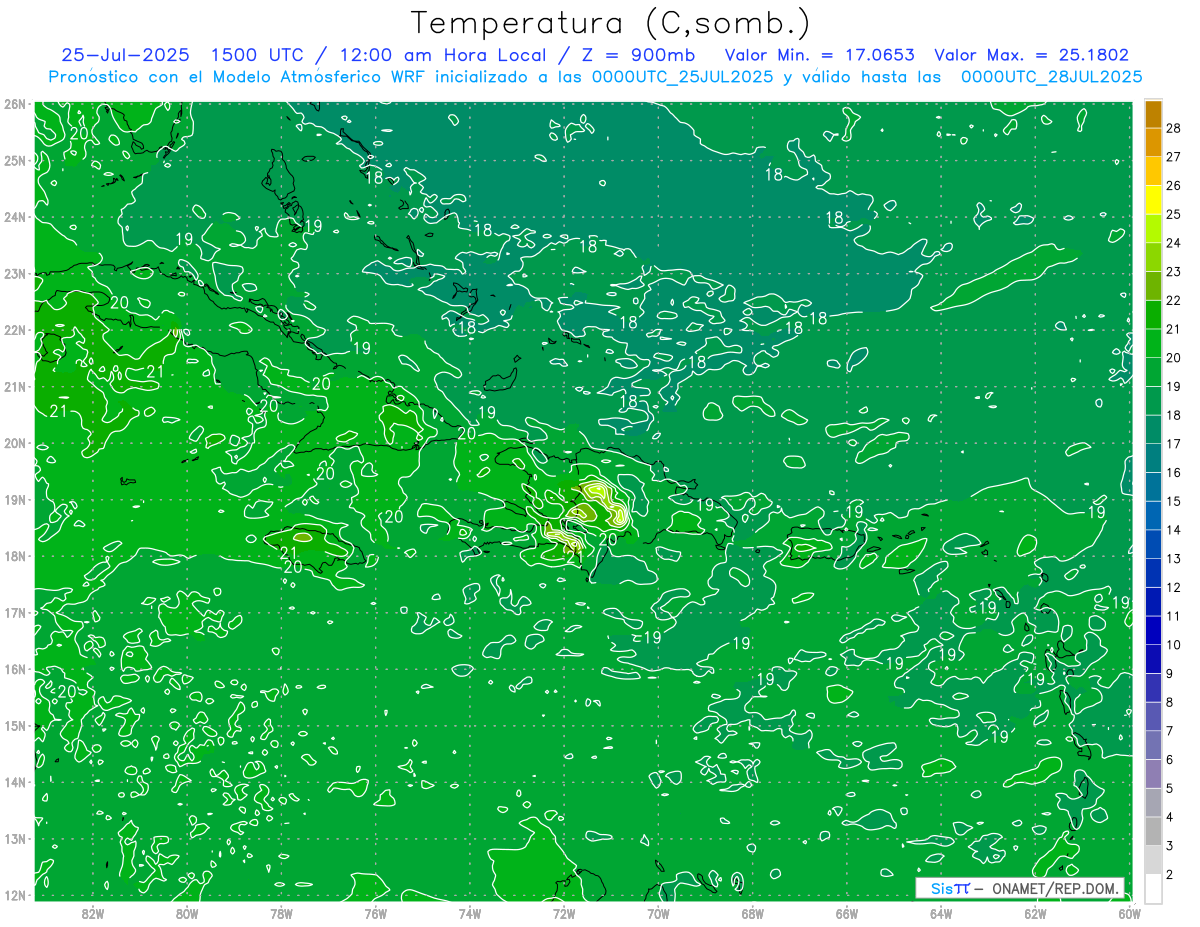Screen dimensions: 1200x927
Task: Click the '12' value on the color scale
Action: (1173, 587)
